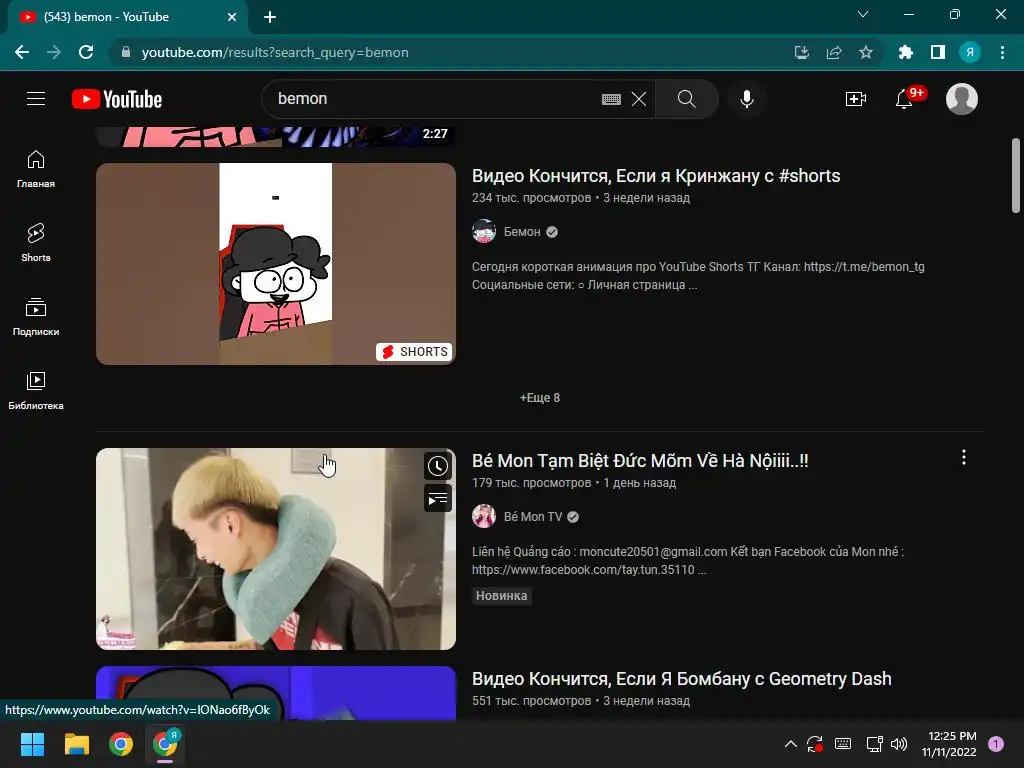Open notifications bell with 9+ badge
1024x768 pixels.
point(904,99)
